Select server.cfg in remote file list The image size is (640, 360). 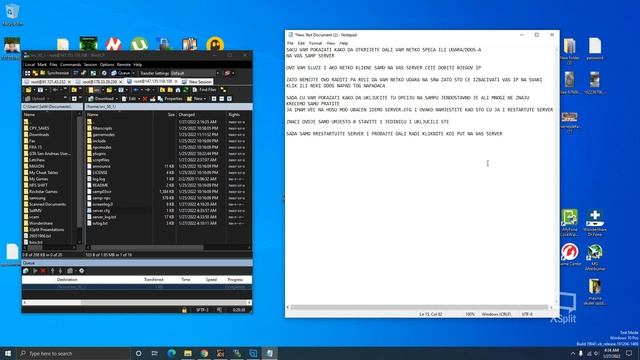[101, 211]
